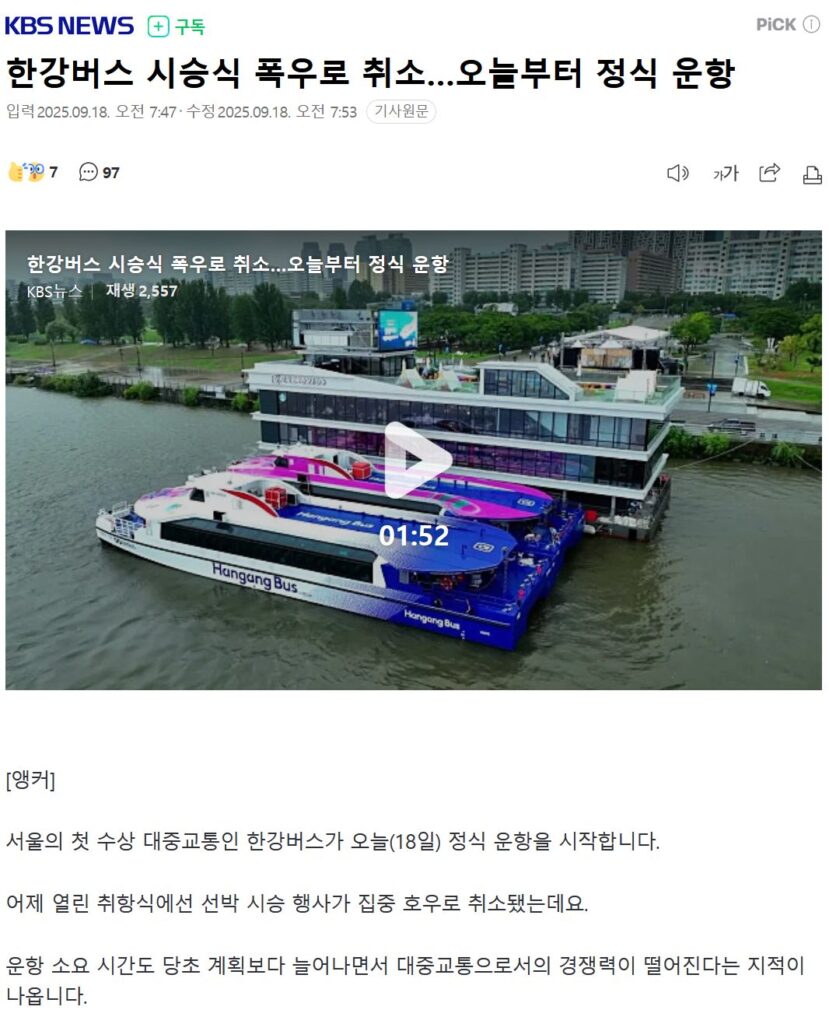The height and width of the screenshot is (1024, 829).
Task: Open the 기사원문 original article link
Action: (x=401, y=112)
